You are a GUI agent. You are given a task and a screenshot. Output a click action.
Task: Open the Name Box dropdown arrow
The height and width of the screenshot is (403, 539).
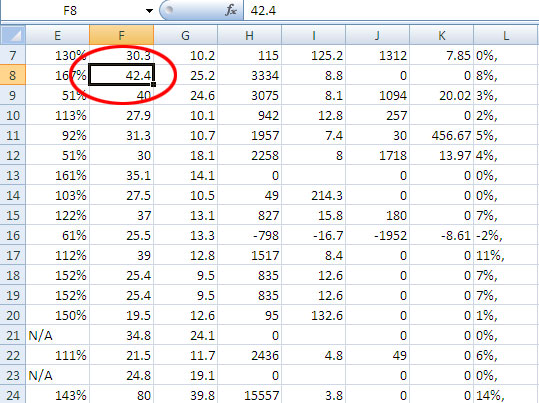point(149,11)
